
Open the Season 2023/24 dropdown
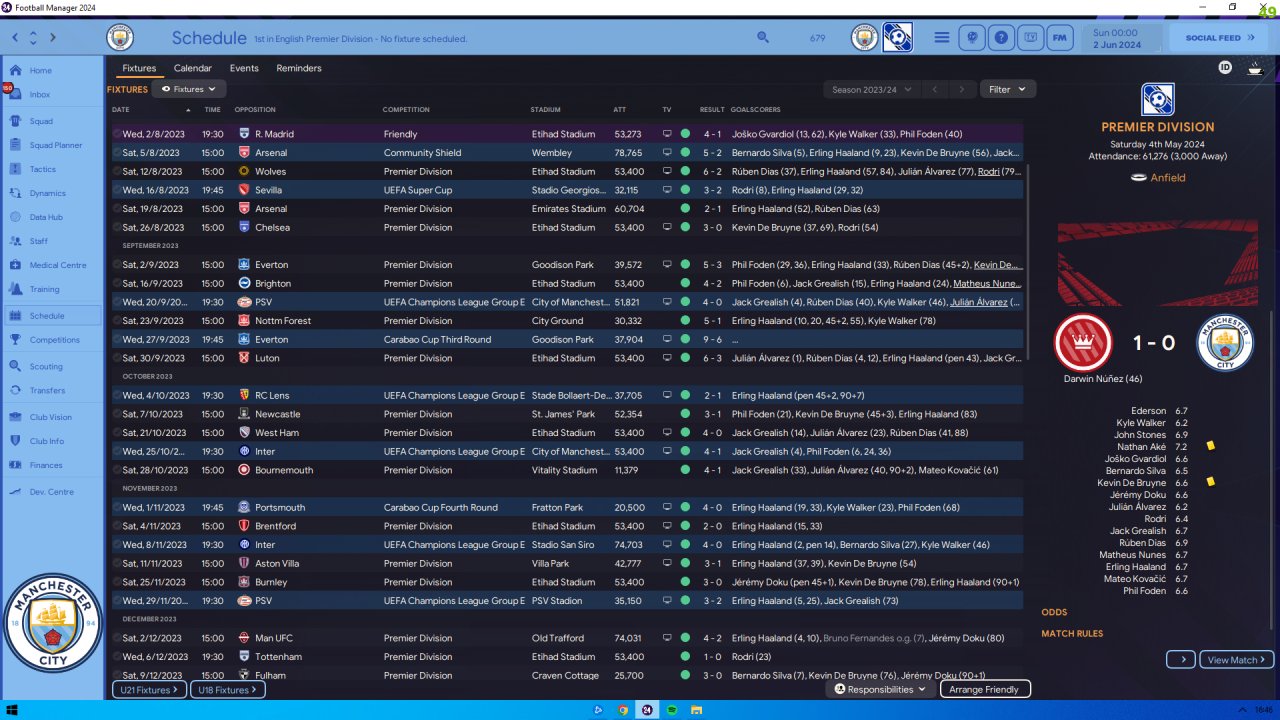click(872, 89)
